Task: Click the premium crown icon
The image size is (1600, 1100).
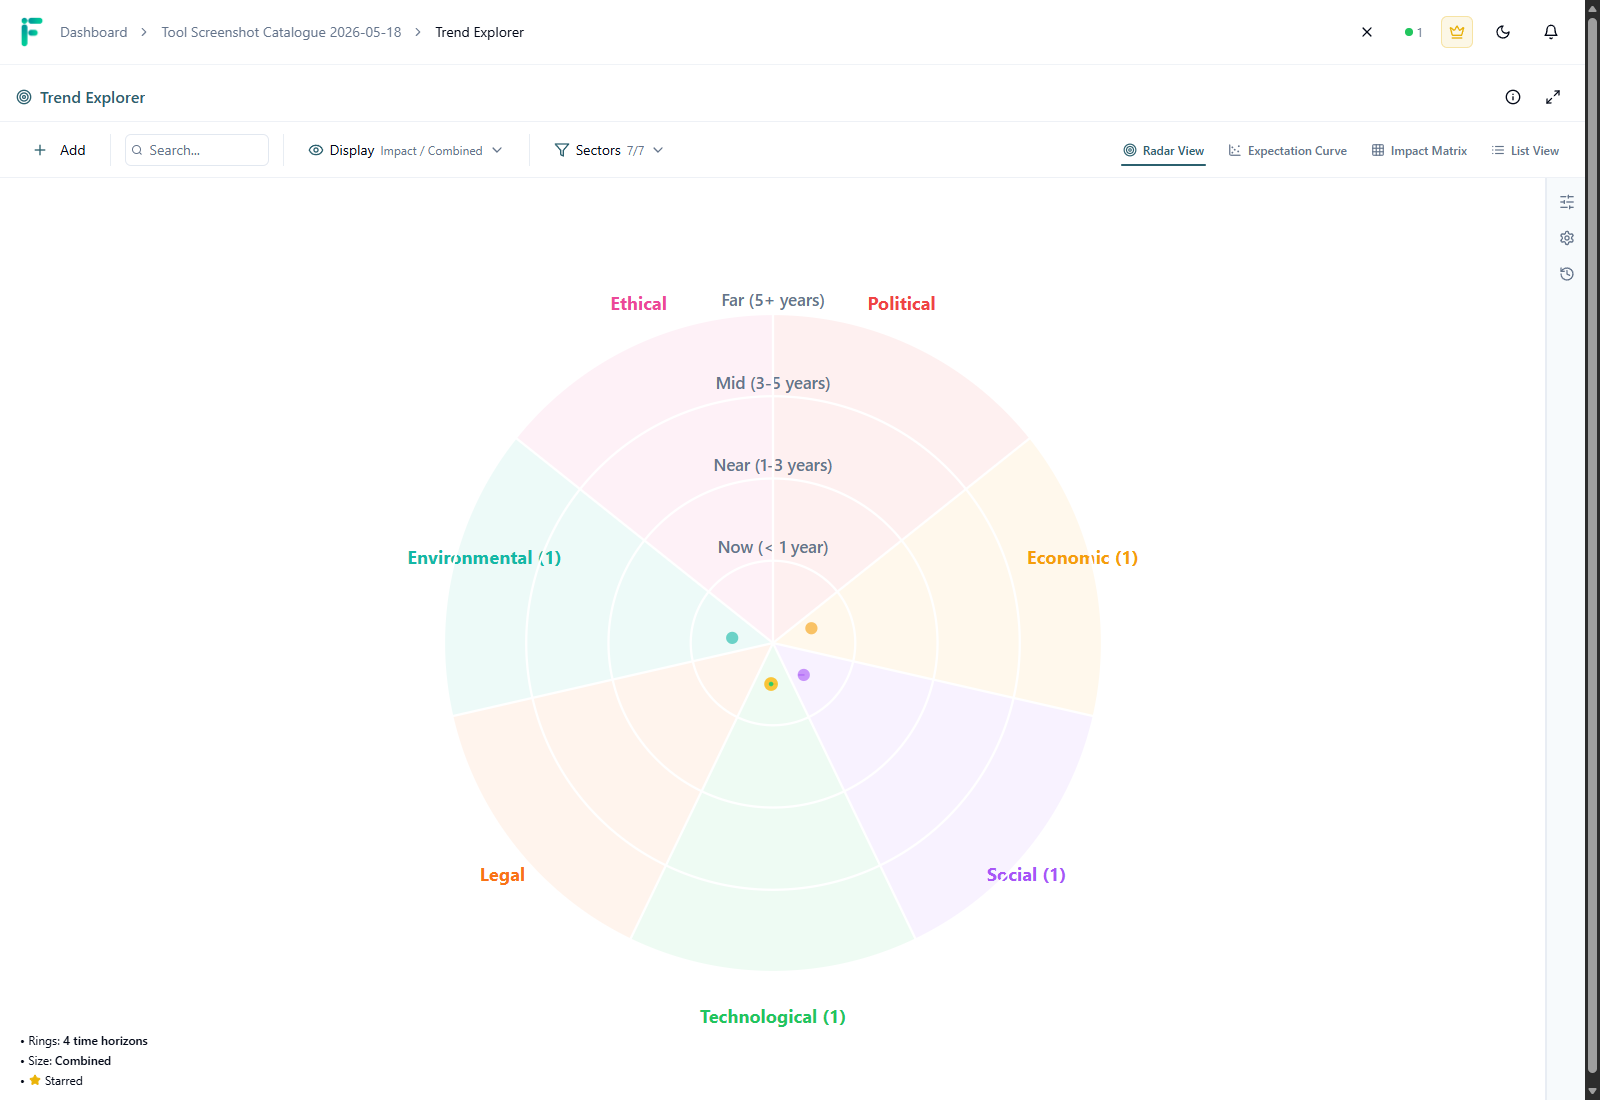Action: [x=1457, y=32]
